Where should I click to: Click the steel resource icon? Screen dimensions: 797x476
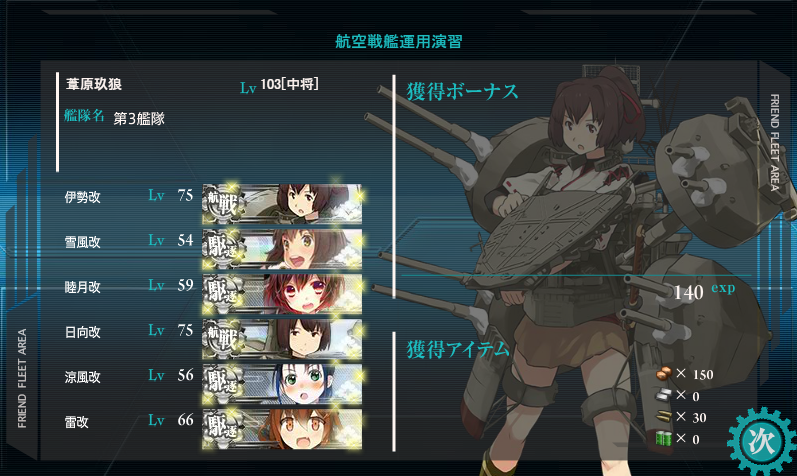coord(664,395)
